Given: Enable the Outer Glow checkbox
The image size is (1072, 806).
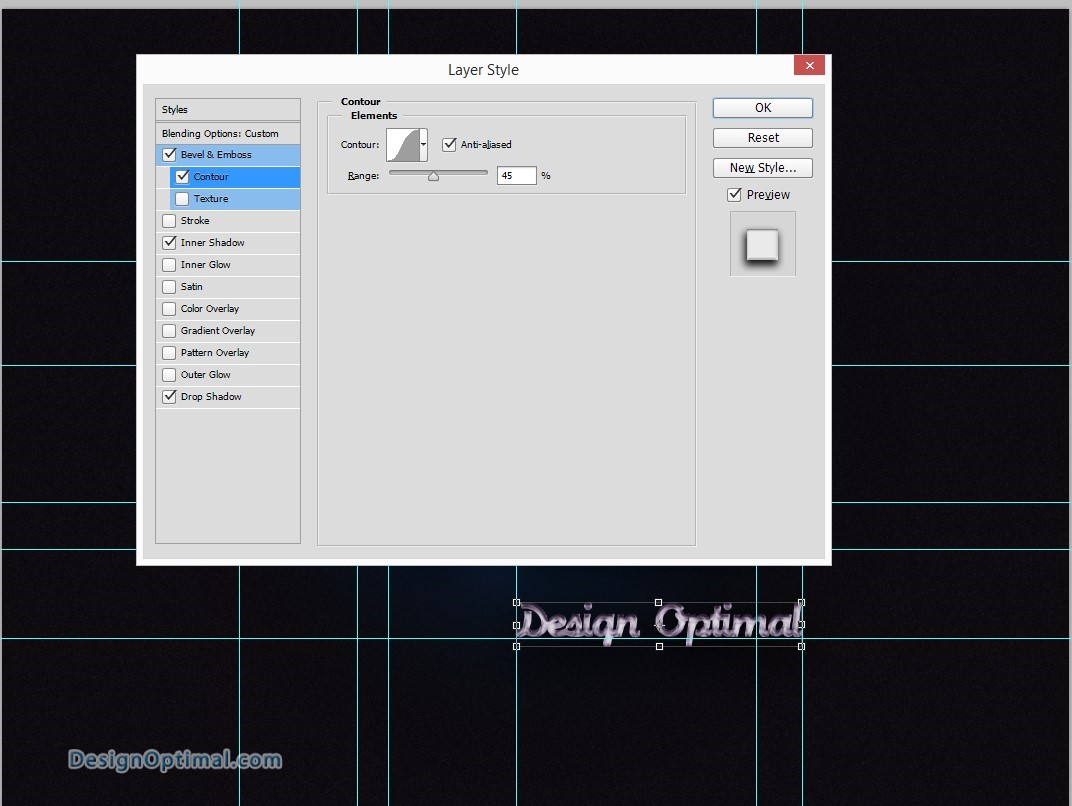Looking at the screenshot, I should 170,375.
